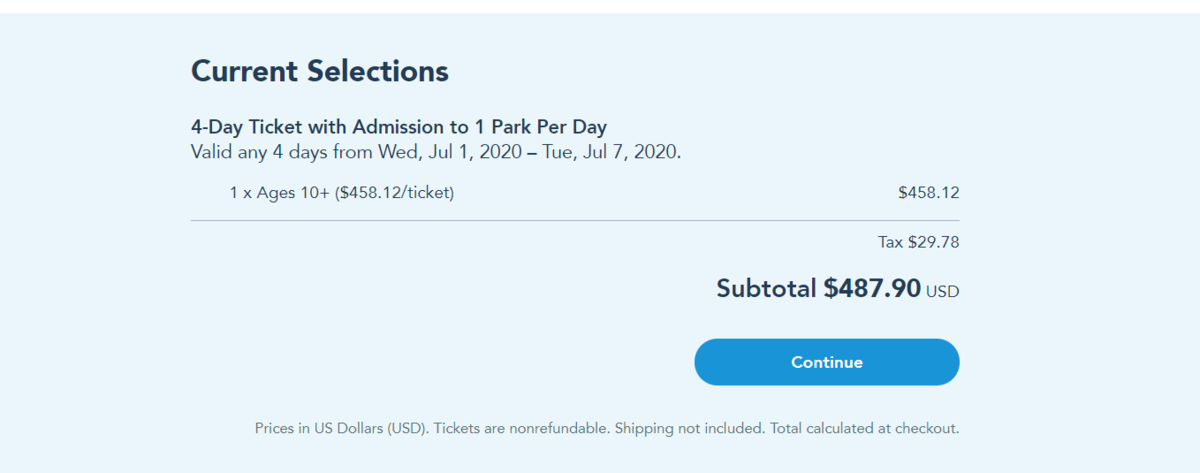
Task: Click the horizontal divider under the line item
Action: (x=574, y=220)
